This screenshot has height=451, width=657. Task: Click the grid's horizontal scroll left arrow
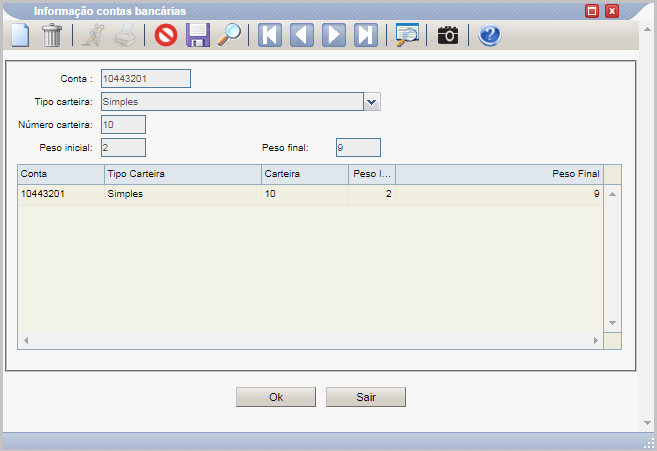coord(26,340)
